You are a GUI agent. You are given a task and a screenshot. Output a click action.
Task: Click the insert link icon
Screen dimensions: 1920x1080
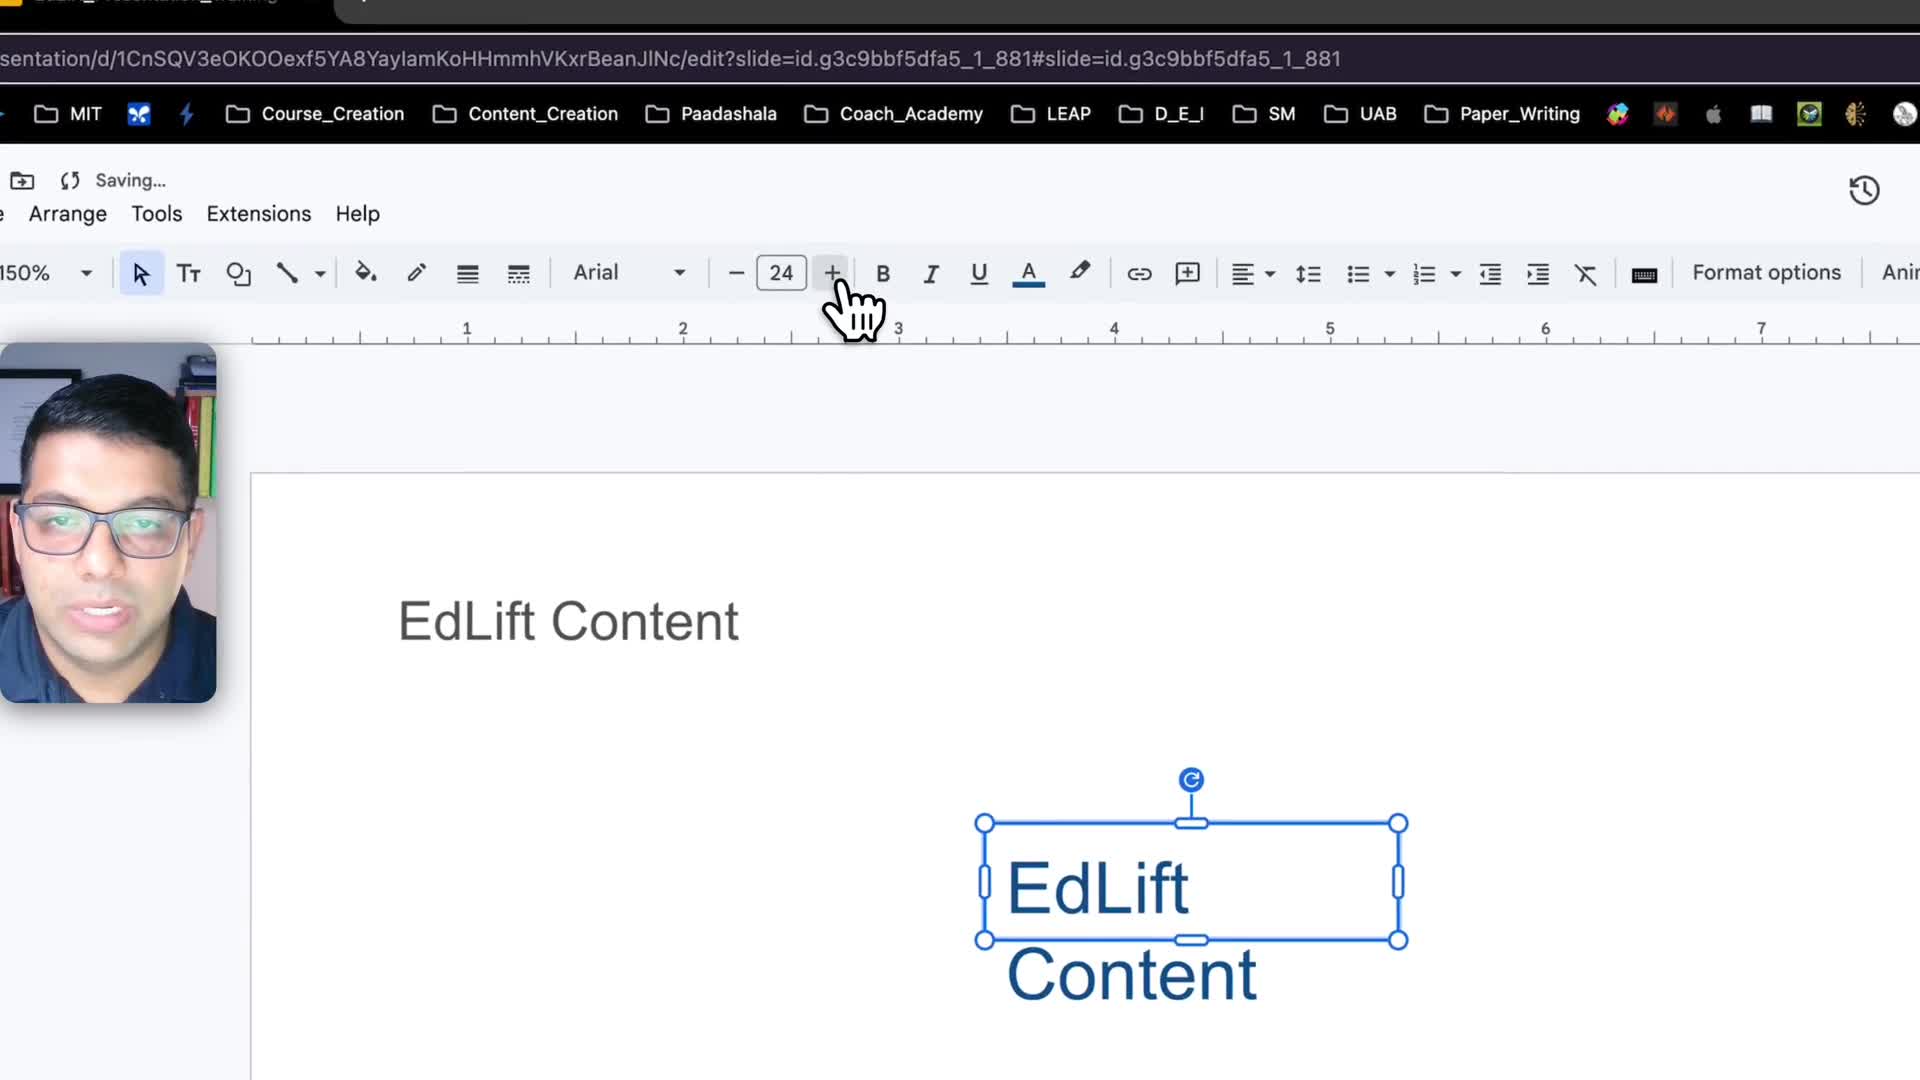tap(1139, 273)
